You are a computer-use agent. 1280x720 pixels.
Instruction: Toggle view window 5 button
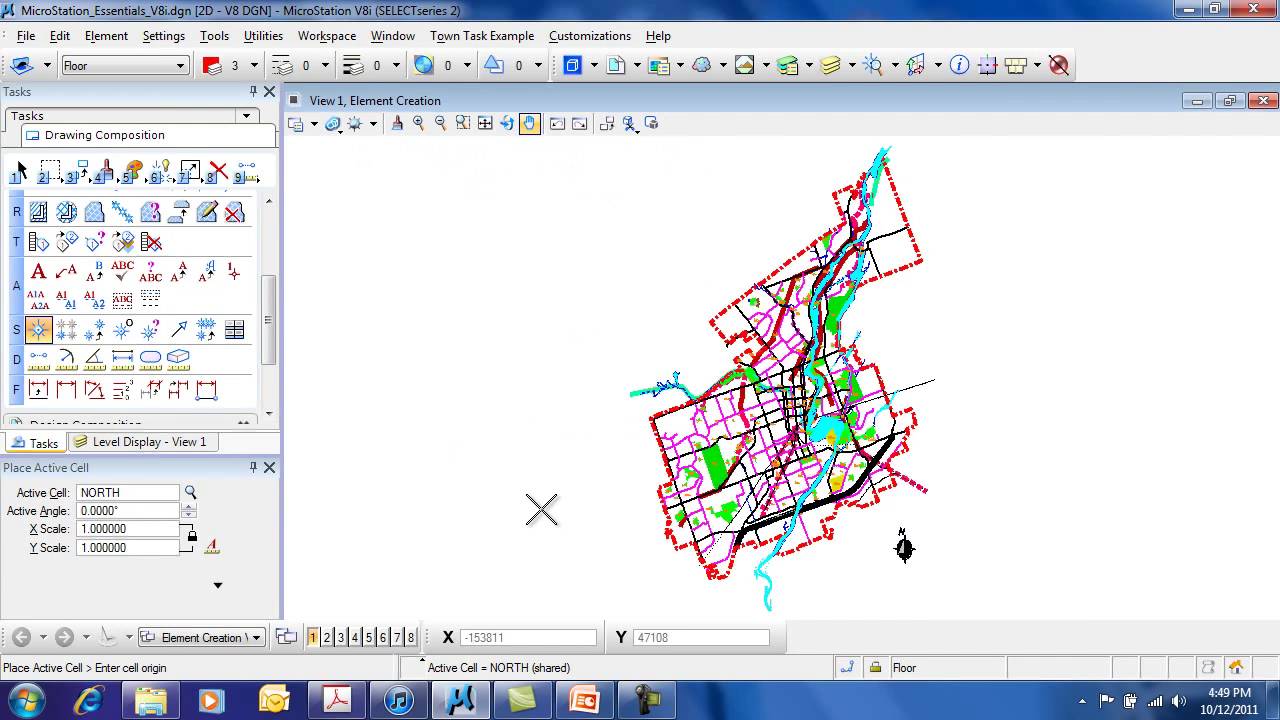pyautogui.click(x=369, y=637)
